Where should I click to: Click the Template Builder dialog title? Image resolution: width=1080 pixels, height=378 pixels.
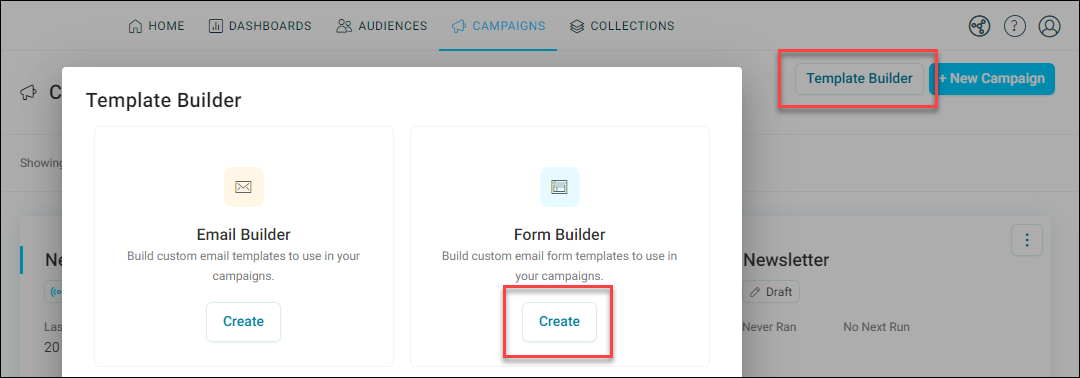pyautogui.click(x=163, y=101)
